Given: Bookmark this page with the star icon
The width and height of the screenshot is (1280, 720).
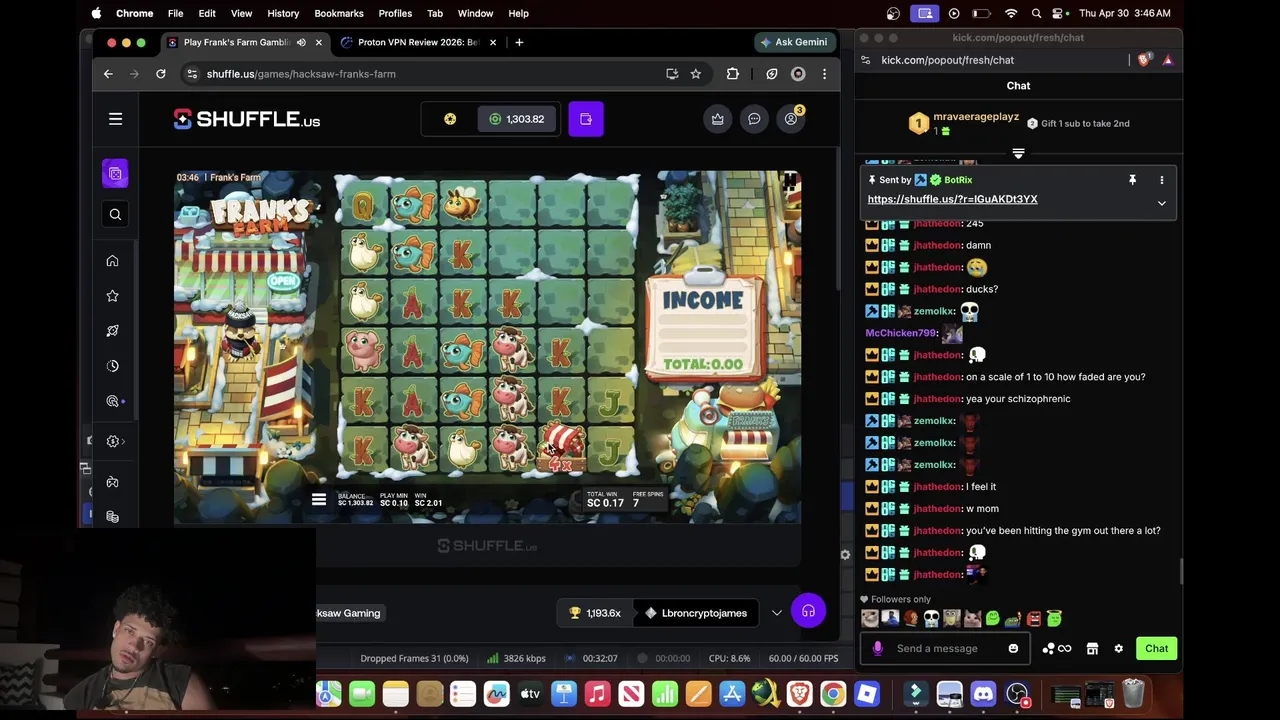Looking at the screenshot, I should (696, 74).
